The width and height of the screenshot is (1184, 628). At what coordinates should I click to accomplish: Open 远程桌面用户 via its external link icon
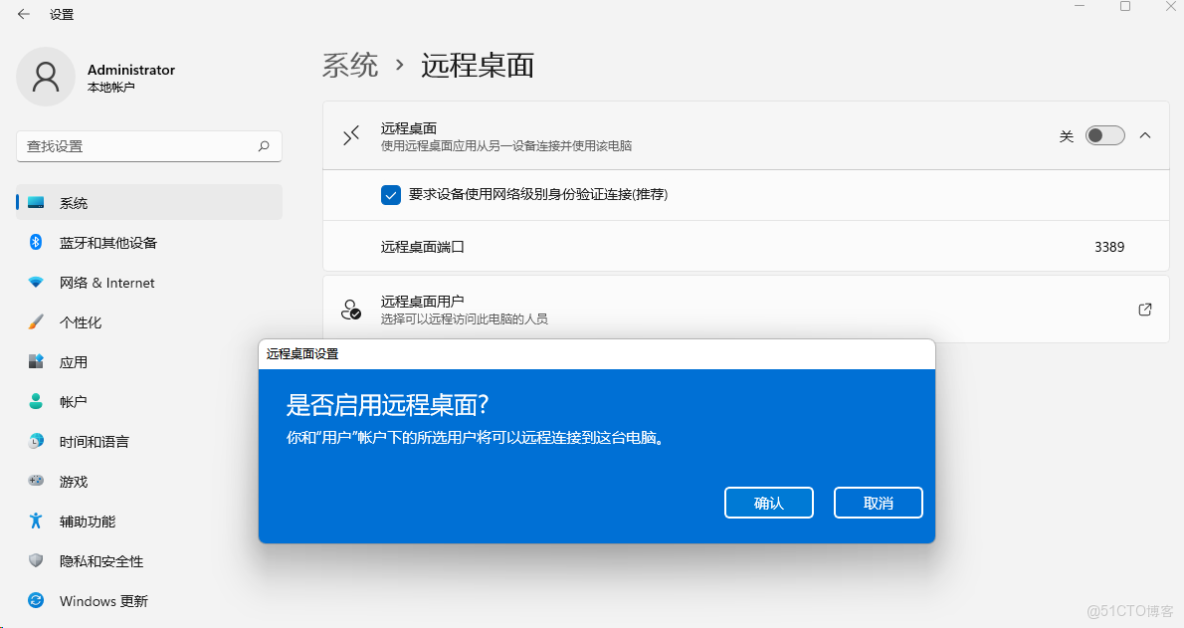pos(1144,309)
